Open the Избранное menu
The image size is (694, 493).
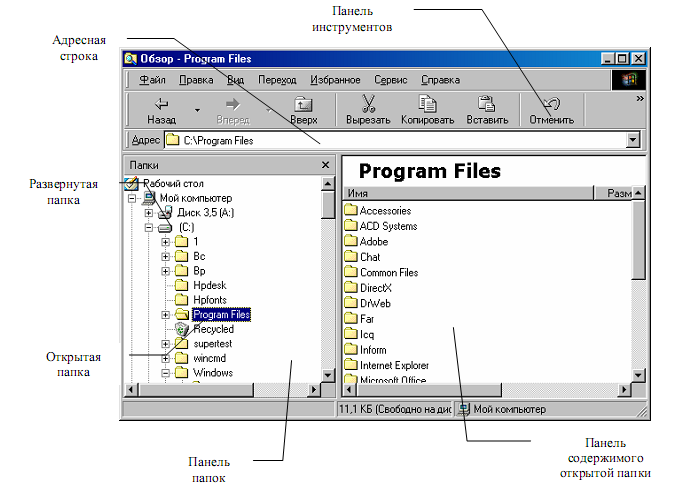coord(335,80)
